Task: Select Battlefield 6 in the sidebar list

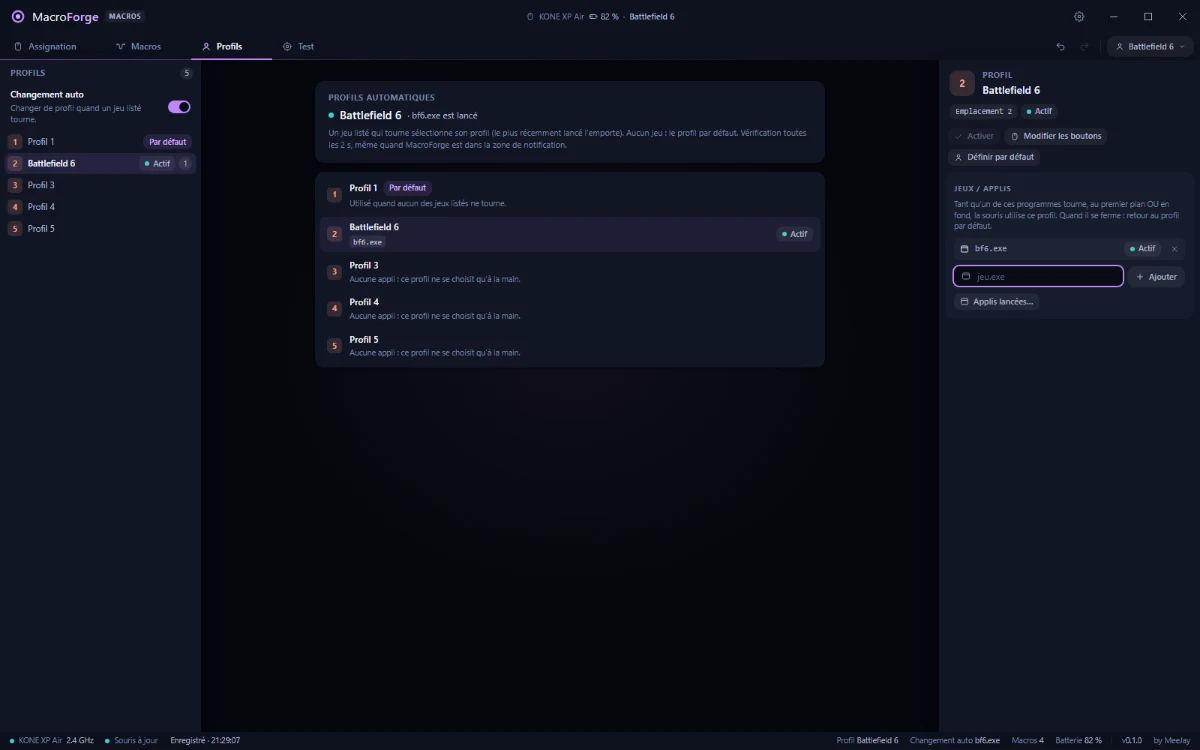Action: coord(98,163)
